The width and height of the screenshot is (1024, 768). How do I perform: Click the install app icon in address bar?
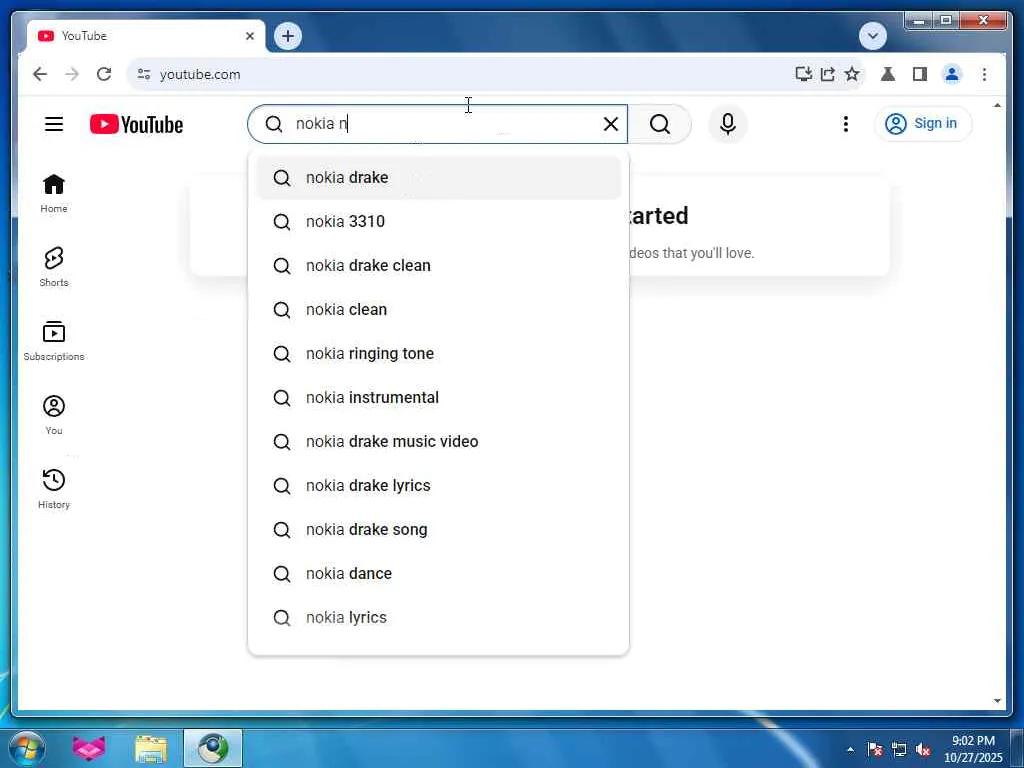[803, 74]
